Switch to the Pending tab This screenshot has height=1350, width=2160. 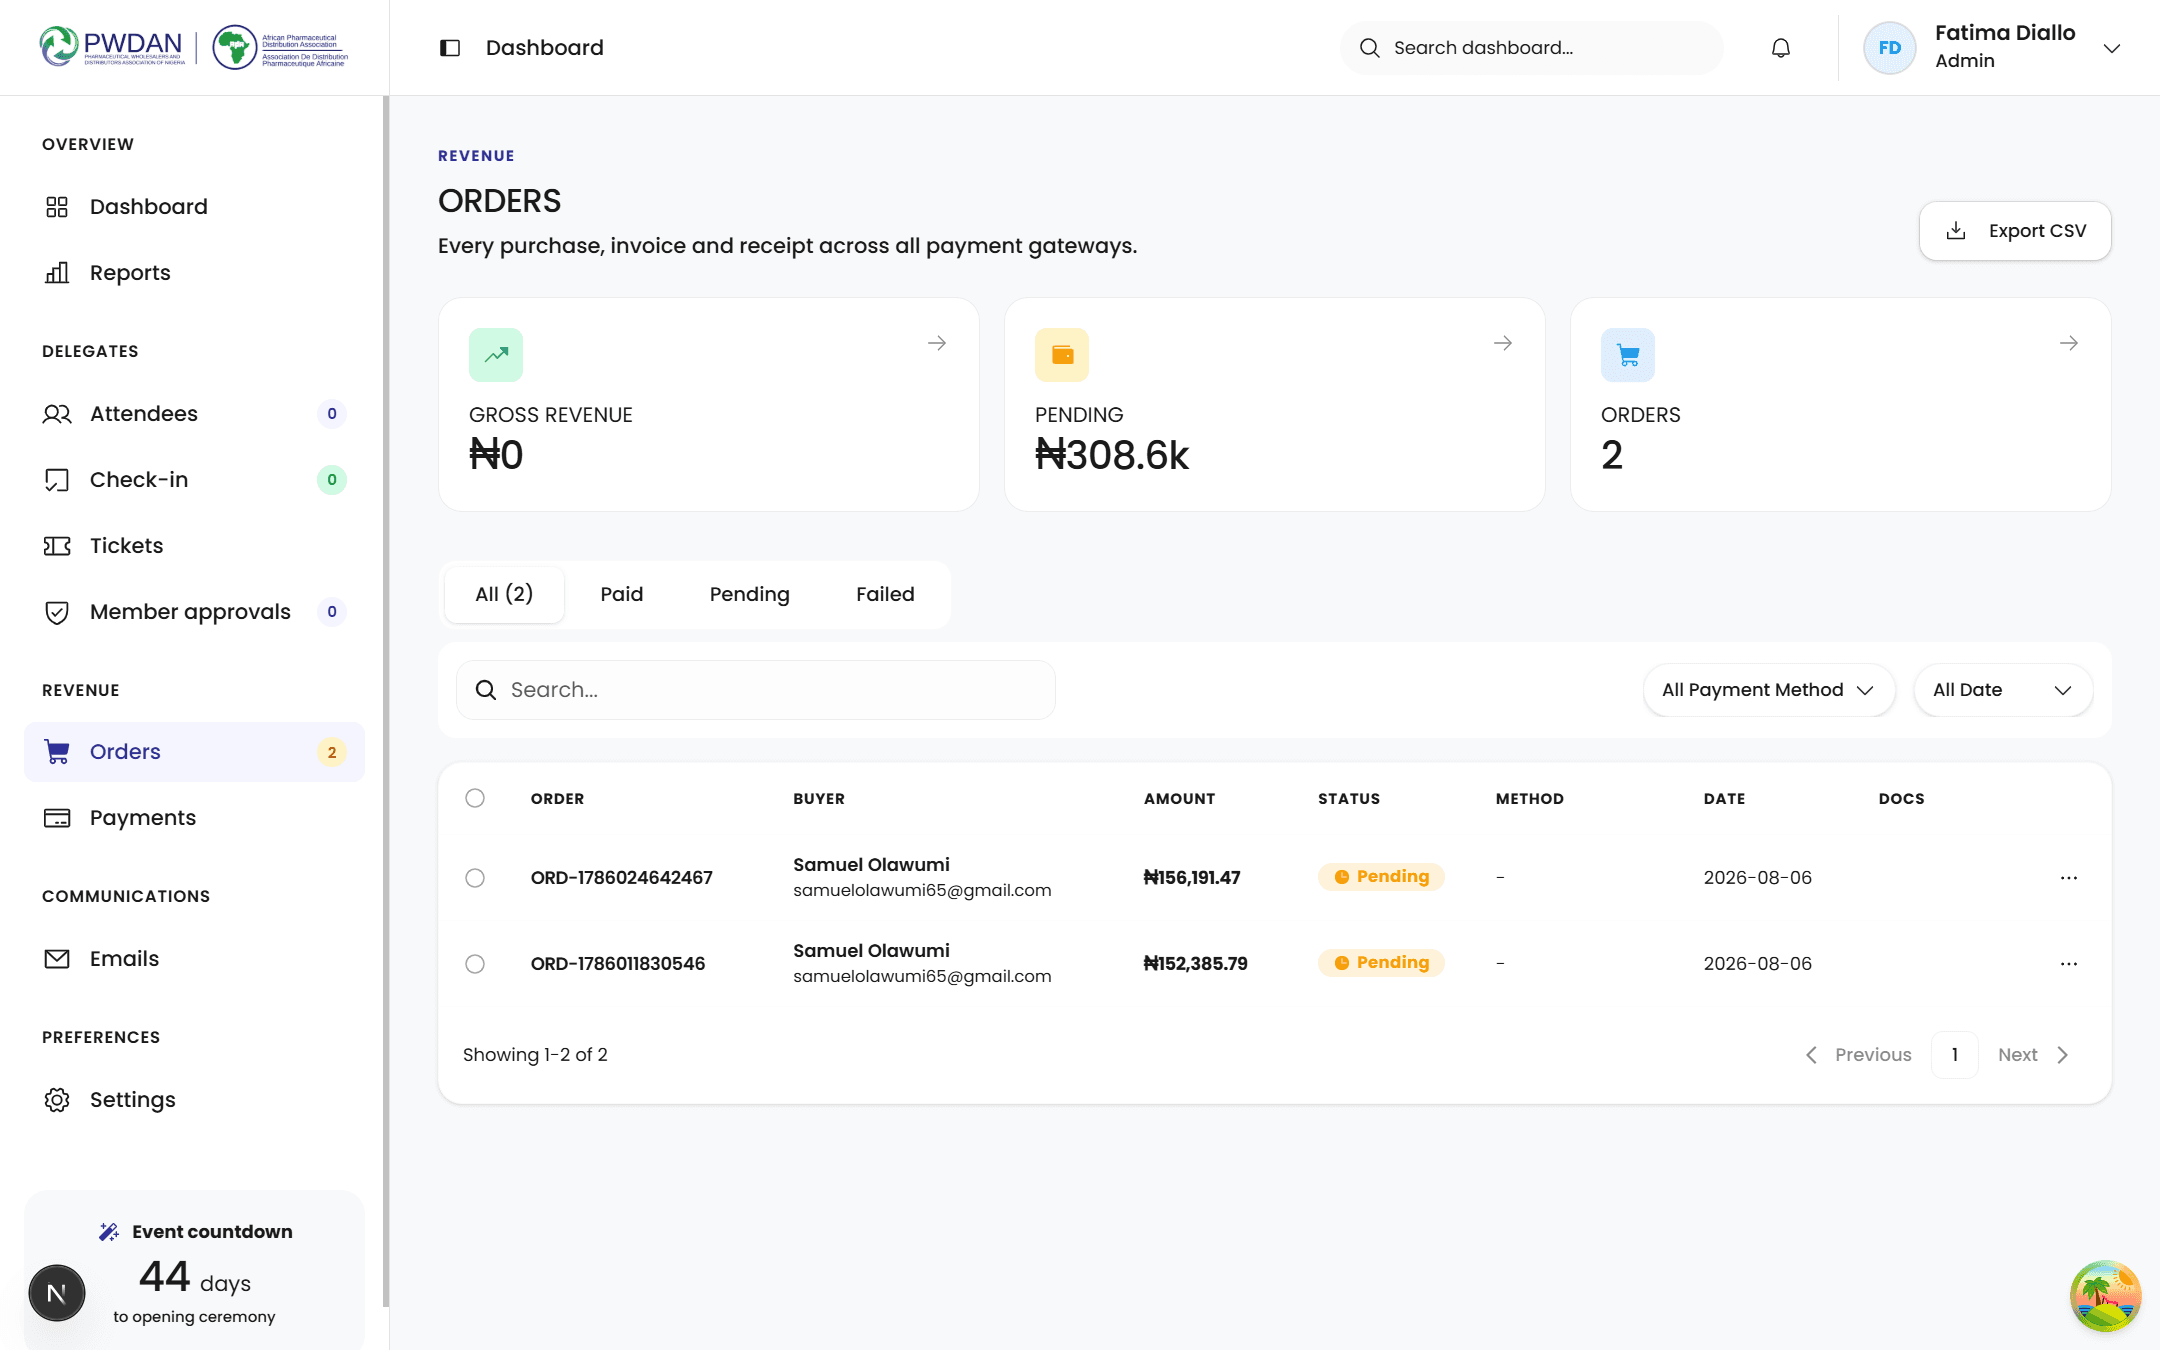click(x=750, y=595)
